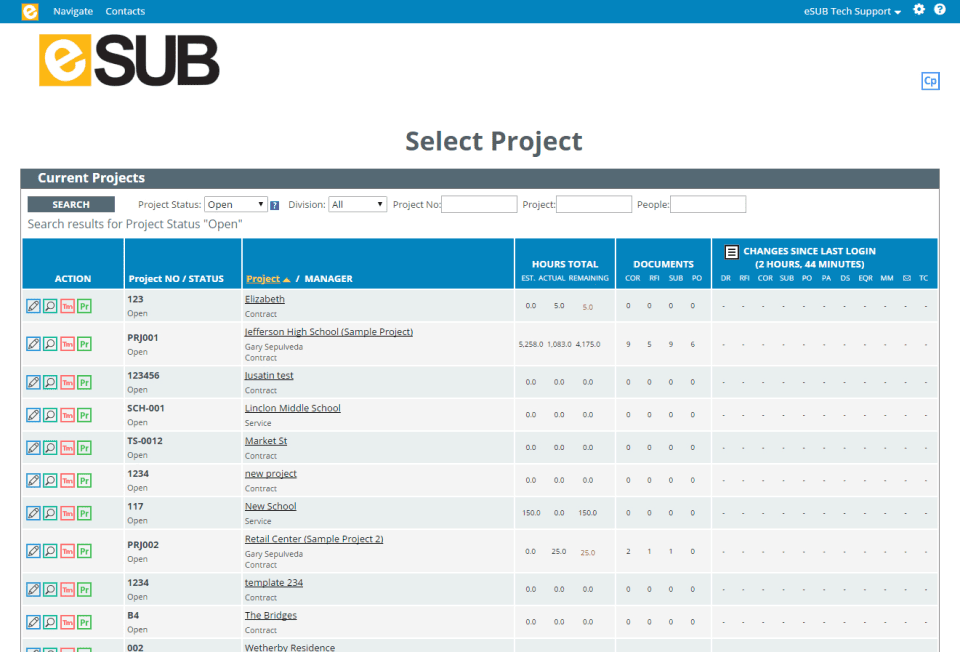Click the edit pencil icon for Elizabeth project
The width and height of the screenshot is (960, 652).
click(x=34, y=306)
